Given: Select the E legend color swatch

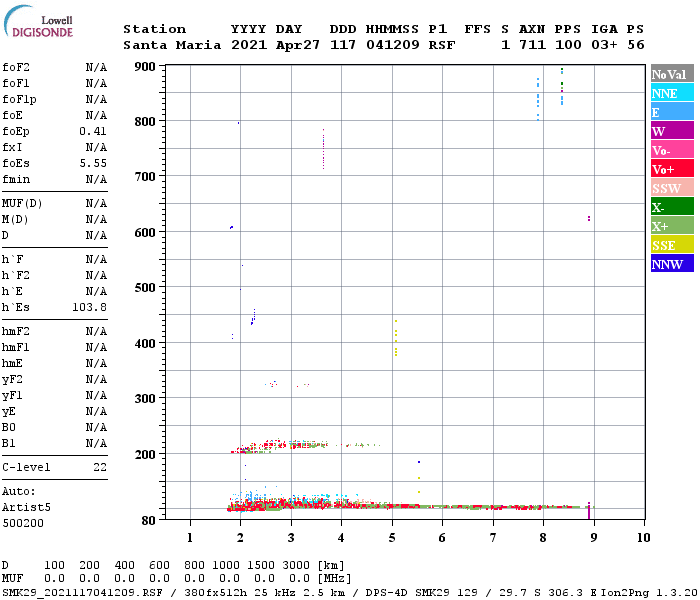Looking at the screenshot, I should (672, 112).
